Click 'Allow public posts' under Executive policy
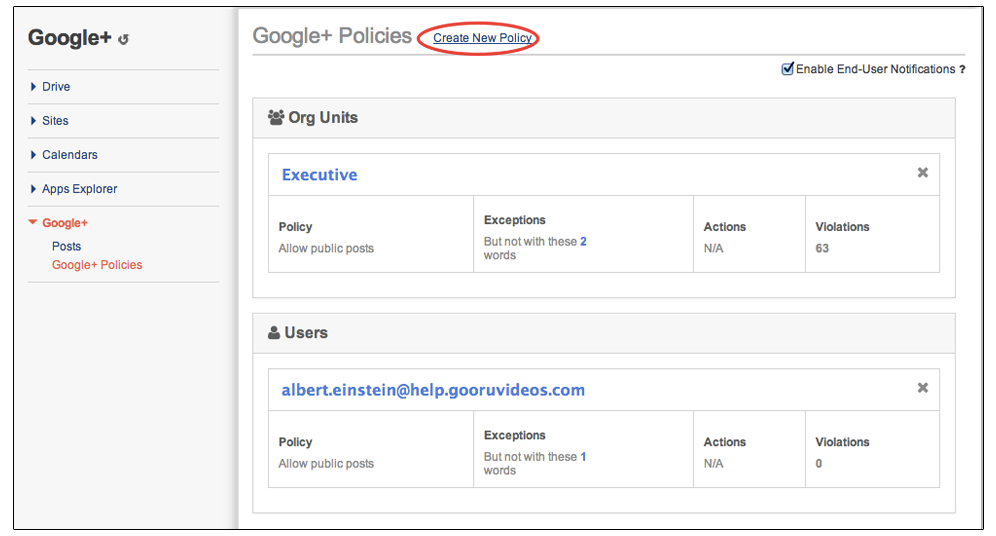The height and width of the screenshot is (536, 996). pyautogui.click(x=326, y=248)
